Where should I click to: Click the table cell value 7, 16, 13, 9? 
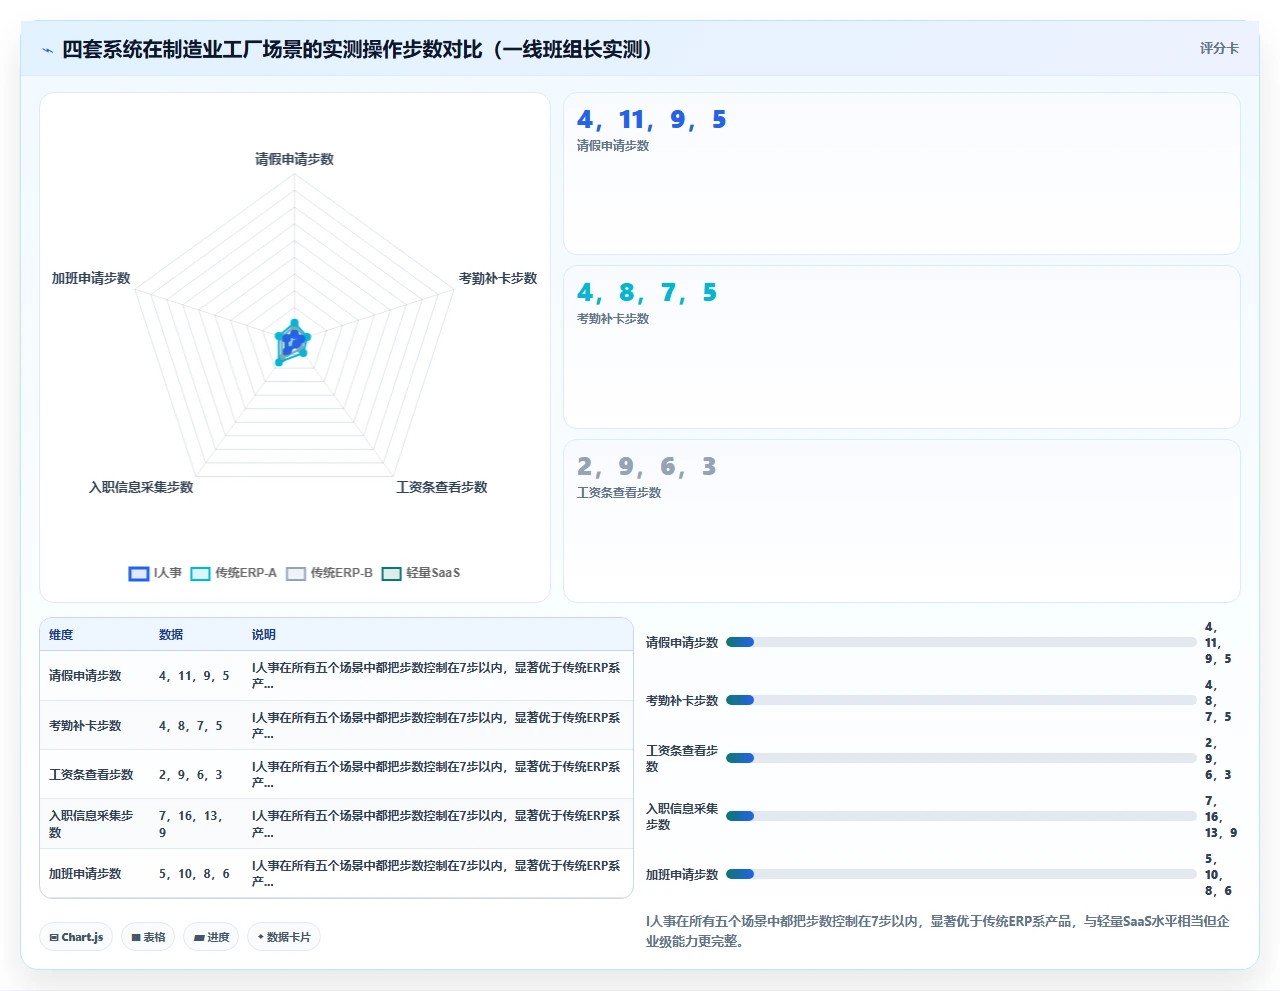pyautogui.click(x=191, y=824)
